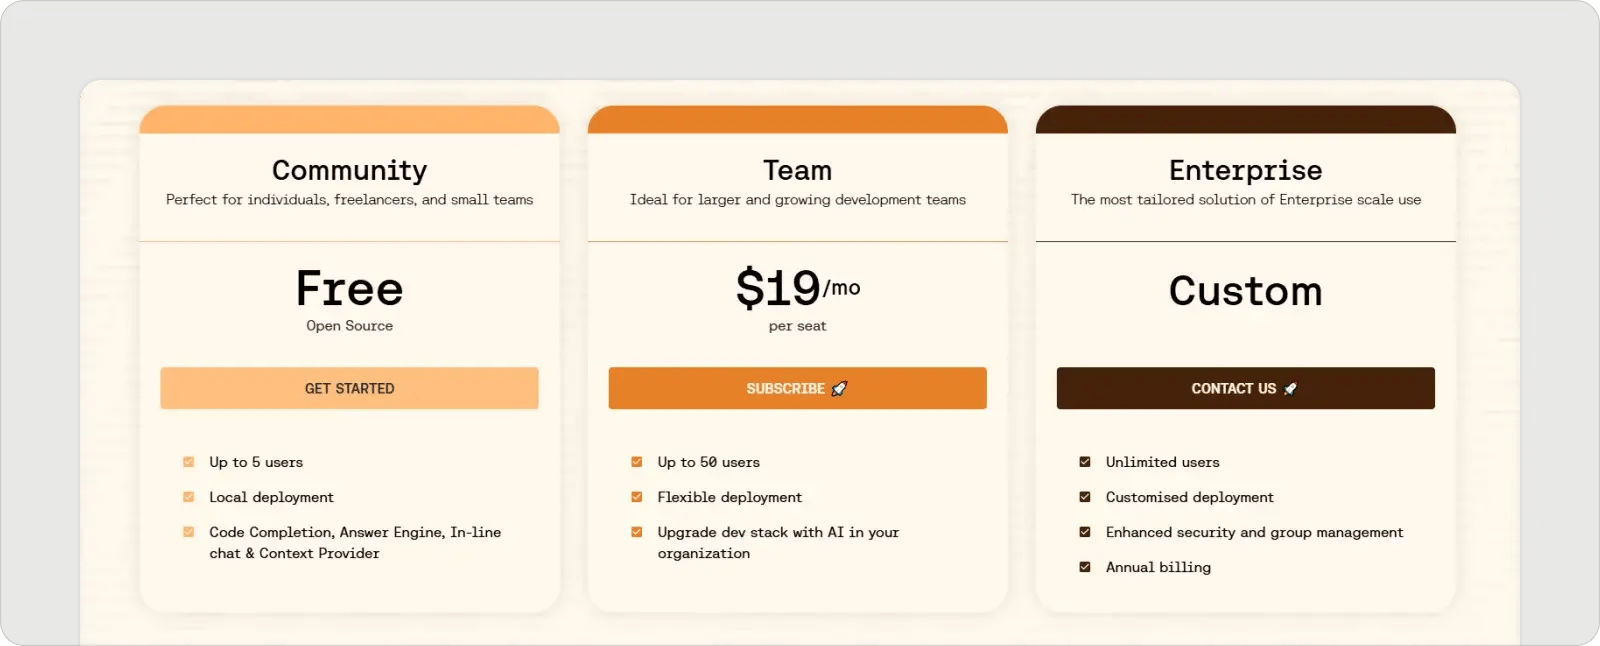
Task: Click 'The most tailored solution' description
Action: pos(1245,200)
